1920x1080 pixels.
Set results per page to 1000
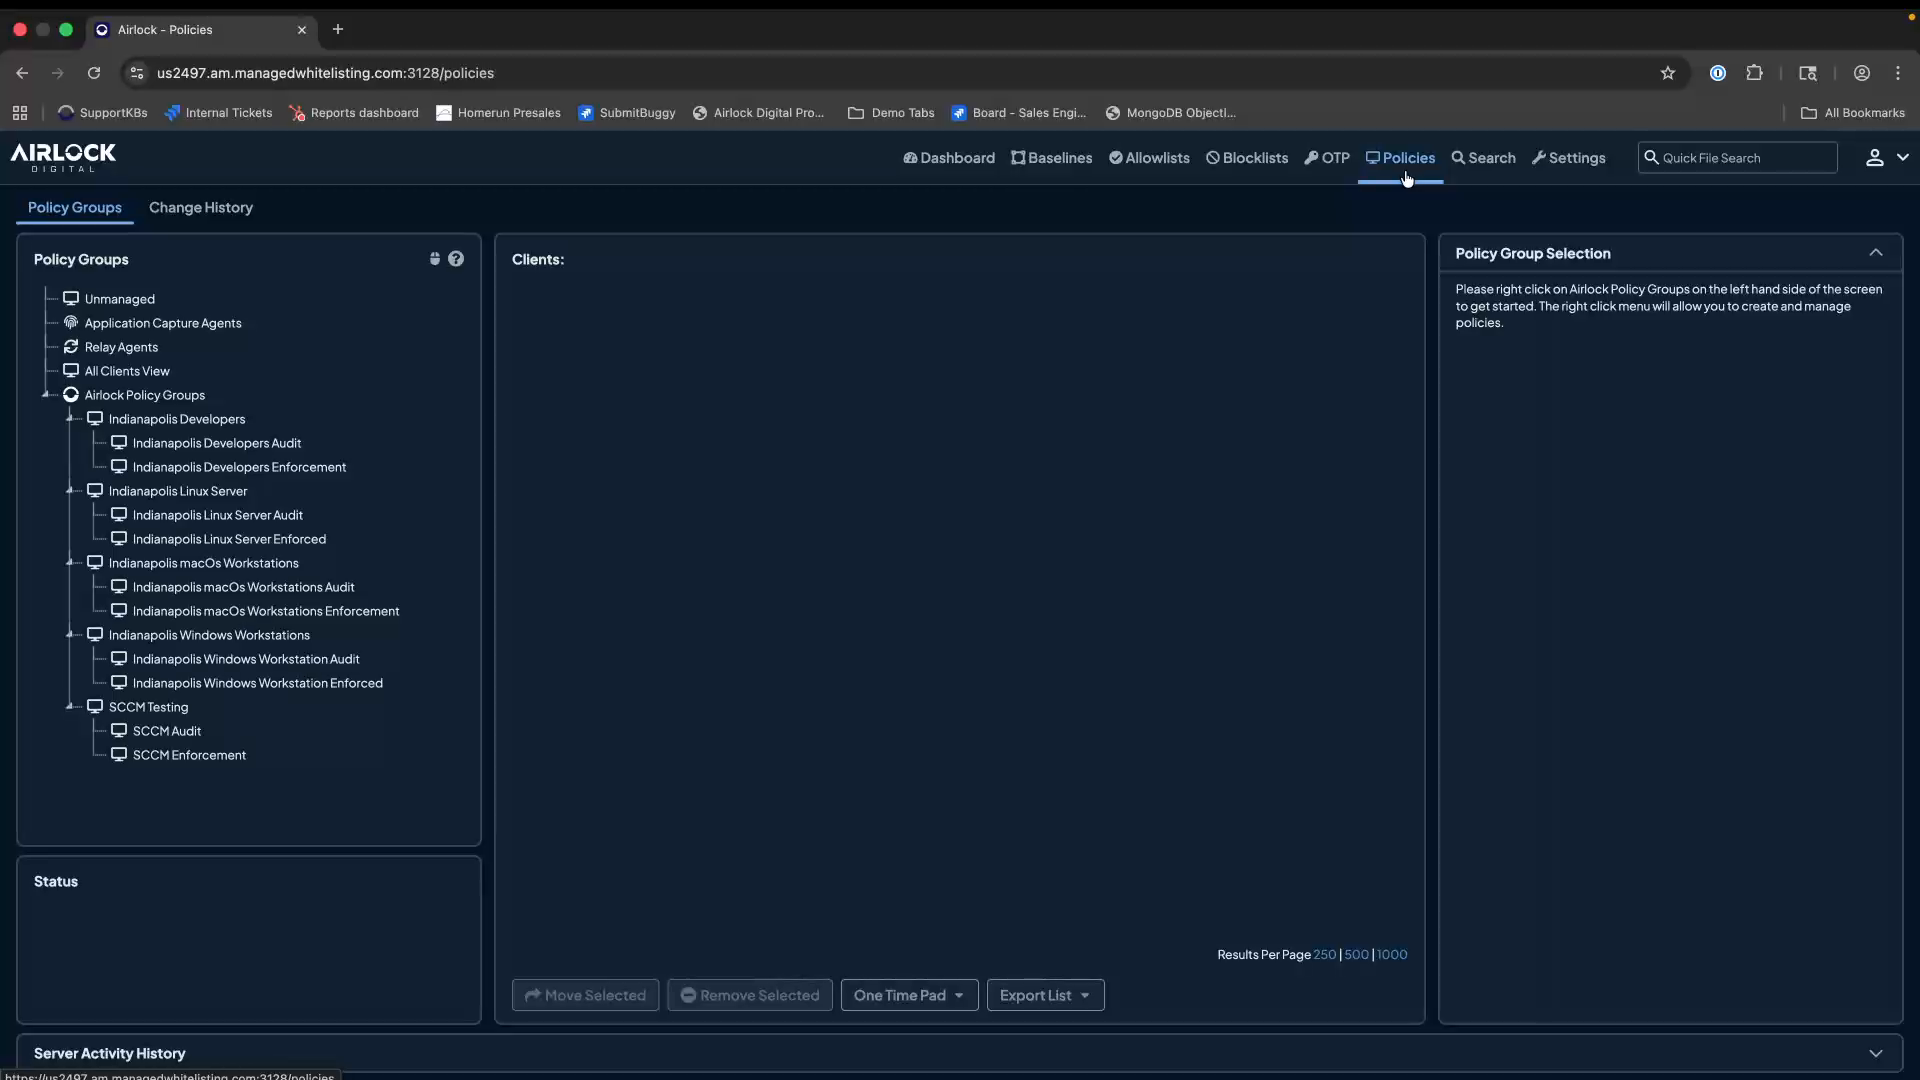tap(1391, 954)
